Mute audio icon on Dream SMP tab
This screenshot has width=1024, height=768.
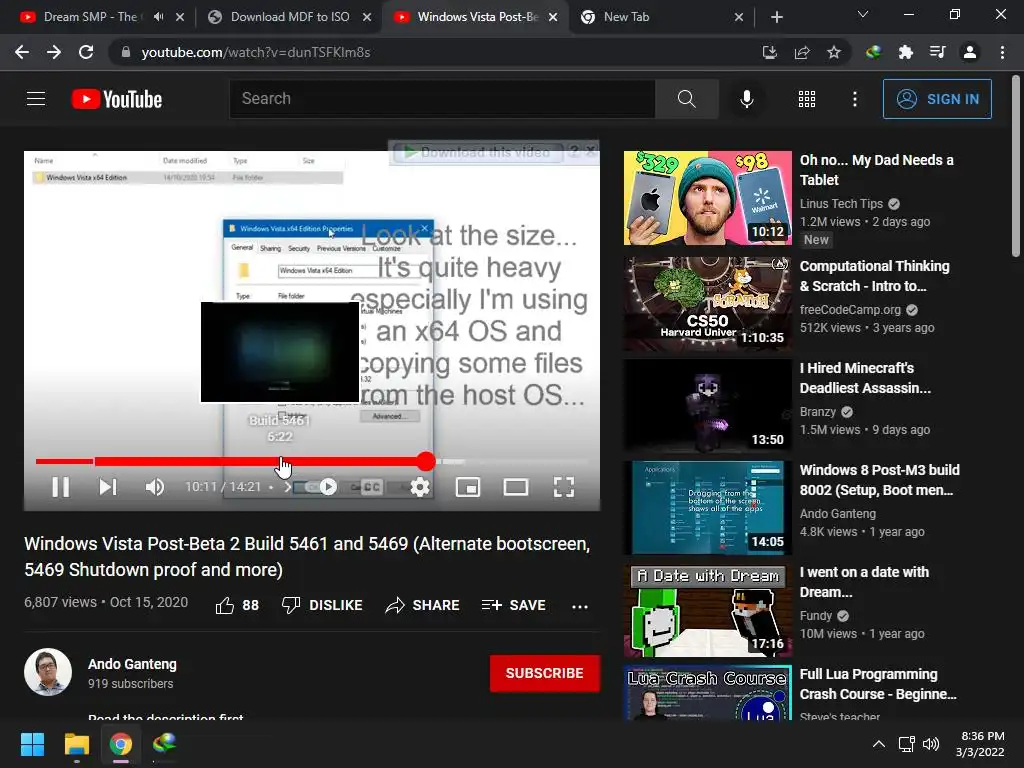tap(159, 17)
